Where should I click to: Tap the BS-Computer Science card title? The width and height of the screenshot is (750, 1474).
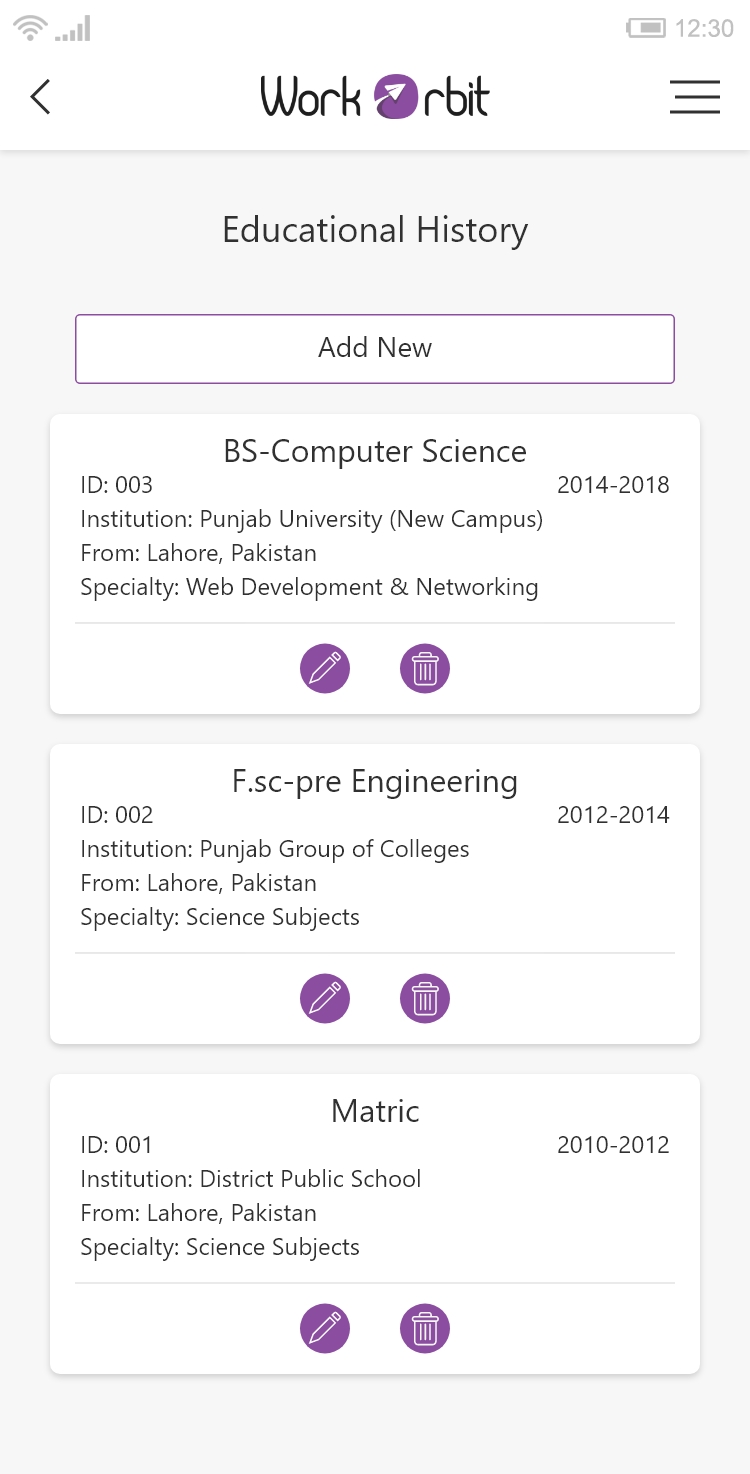pyautogui.click(x=375, y=451)
